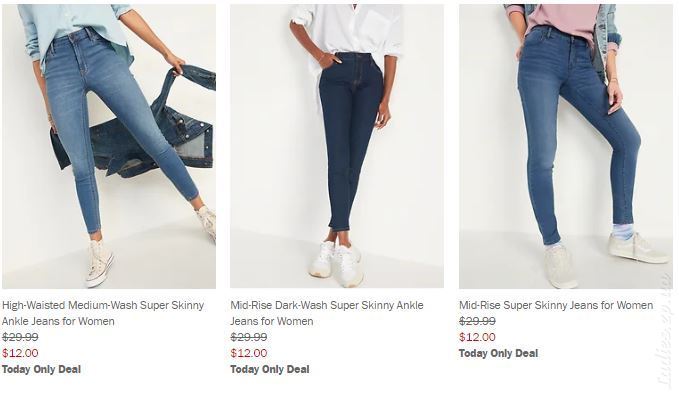The width and height of the screenshot is (679, 397).
Task: Select crossed-out $29.99 price under Dark-Wash jeans
Action: tap(249, 337)
